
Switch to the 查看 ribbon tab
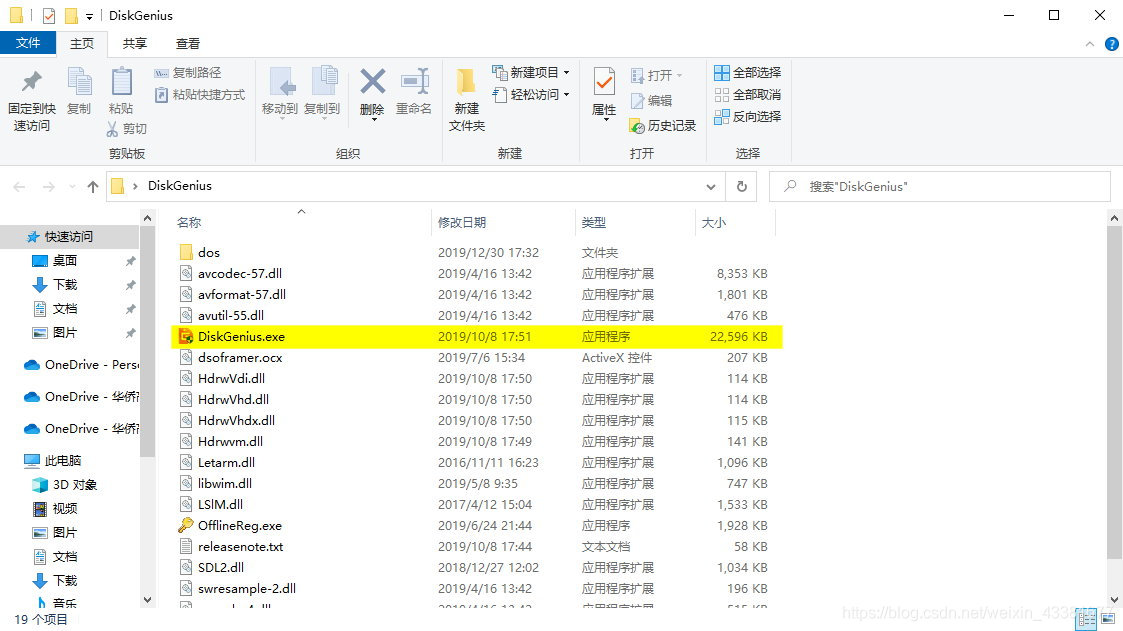[x=188, y=43]
